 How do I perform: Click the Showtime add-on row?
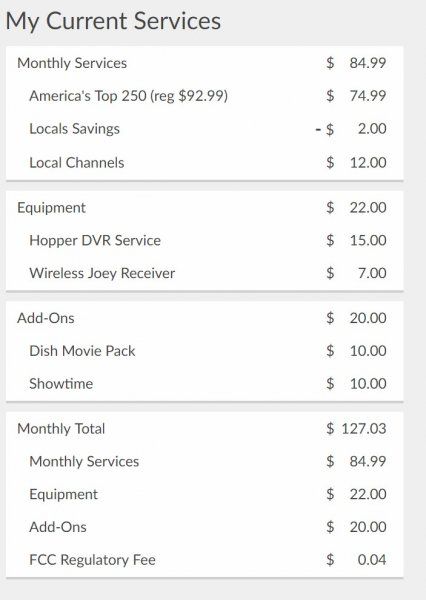pos(204,384)
